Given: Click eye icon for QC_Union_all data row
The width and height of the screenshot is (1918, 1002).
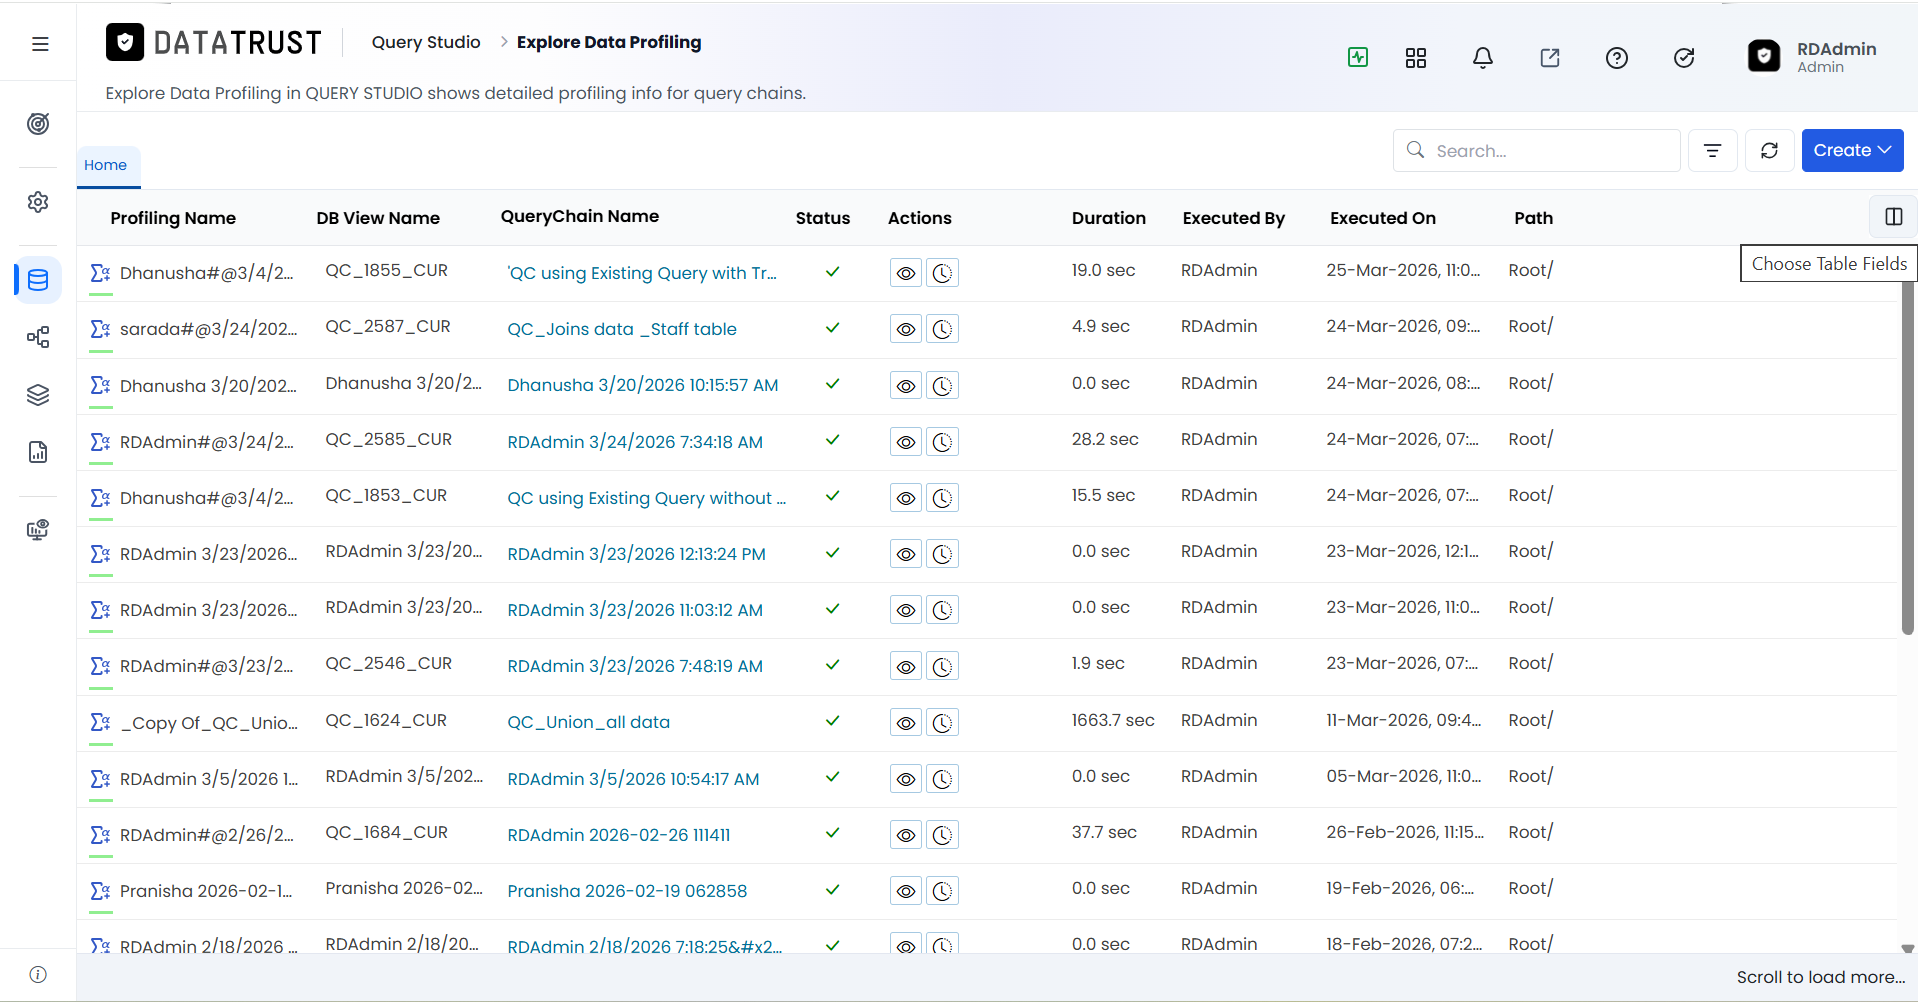Looking at the screenshot, I should (x=906, y=723).
